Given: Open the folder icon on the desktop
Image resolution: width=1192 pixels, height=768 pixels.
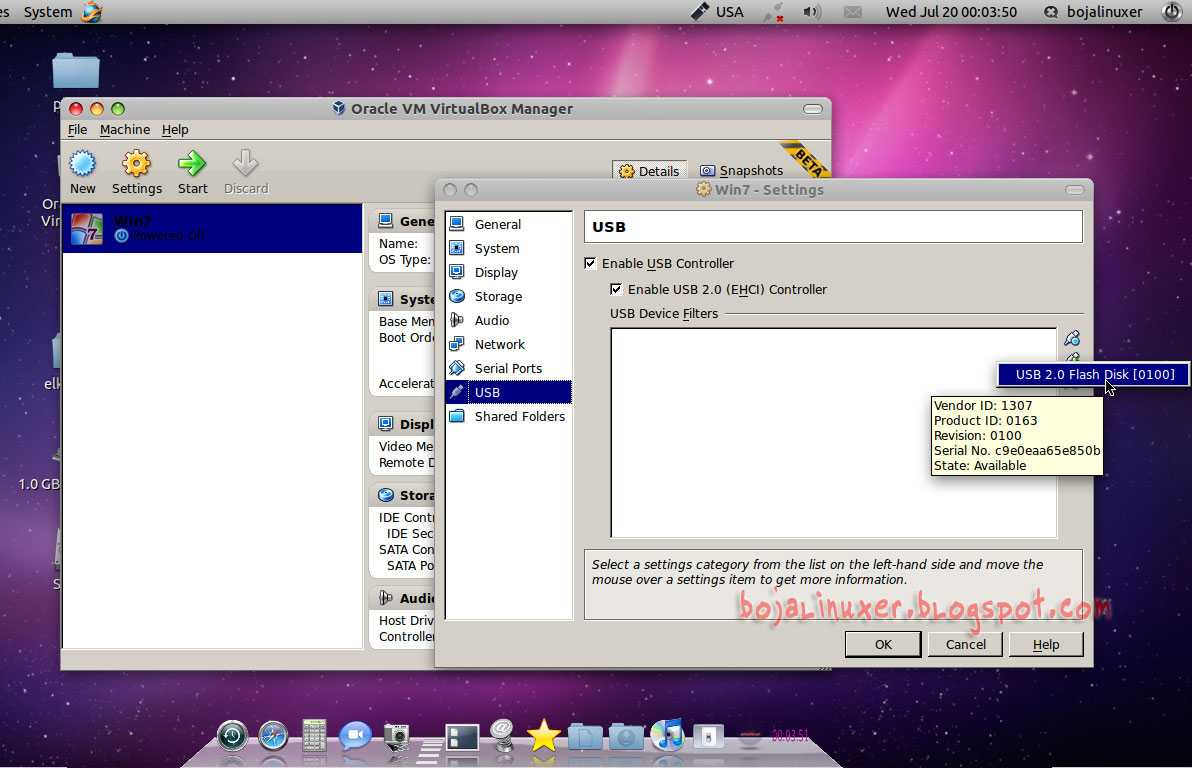Looking at the screenshot, I should pyautogui.click(x=75, y=71).
